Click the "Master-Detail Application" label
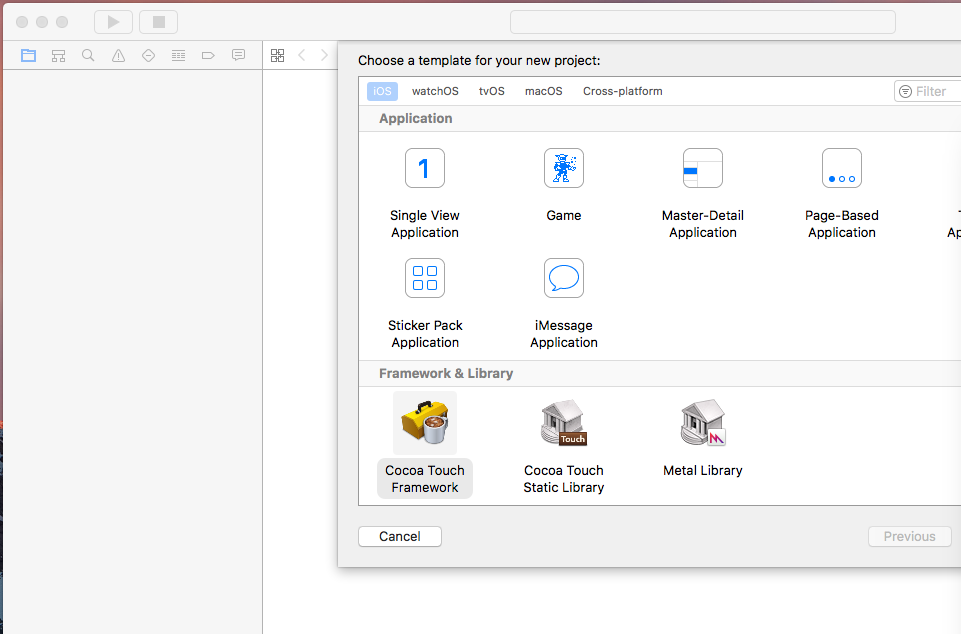 click(703, 224)
